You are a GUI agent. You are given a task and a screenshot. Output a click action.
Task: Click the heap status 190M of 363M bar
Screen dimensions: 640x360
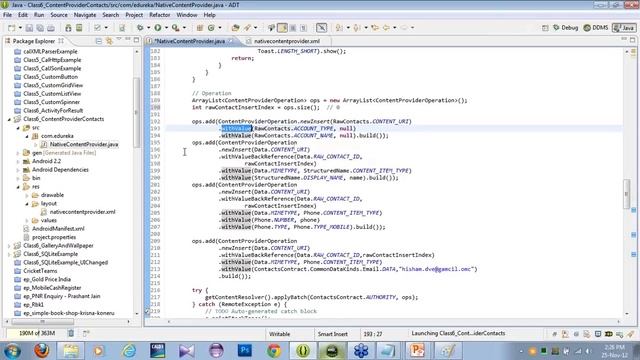[37, 333]
